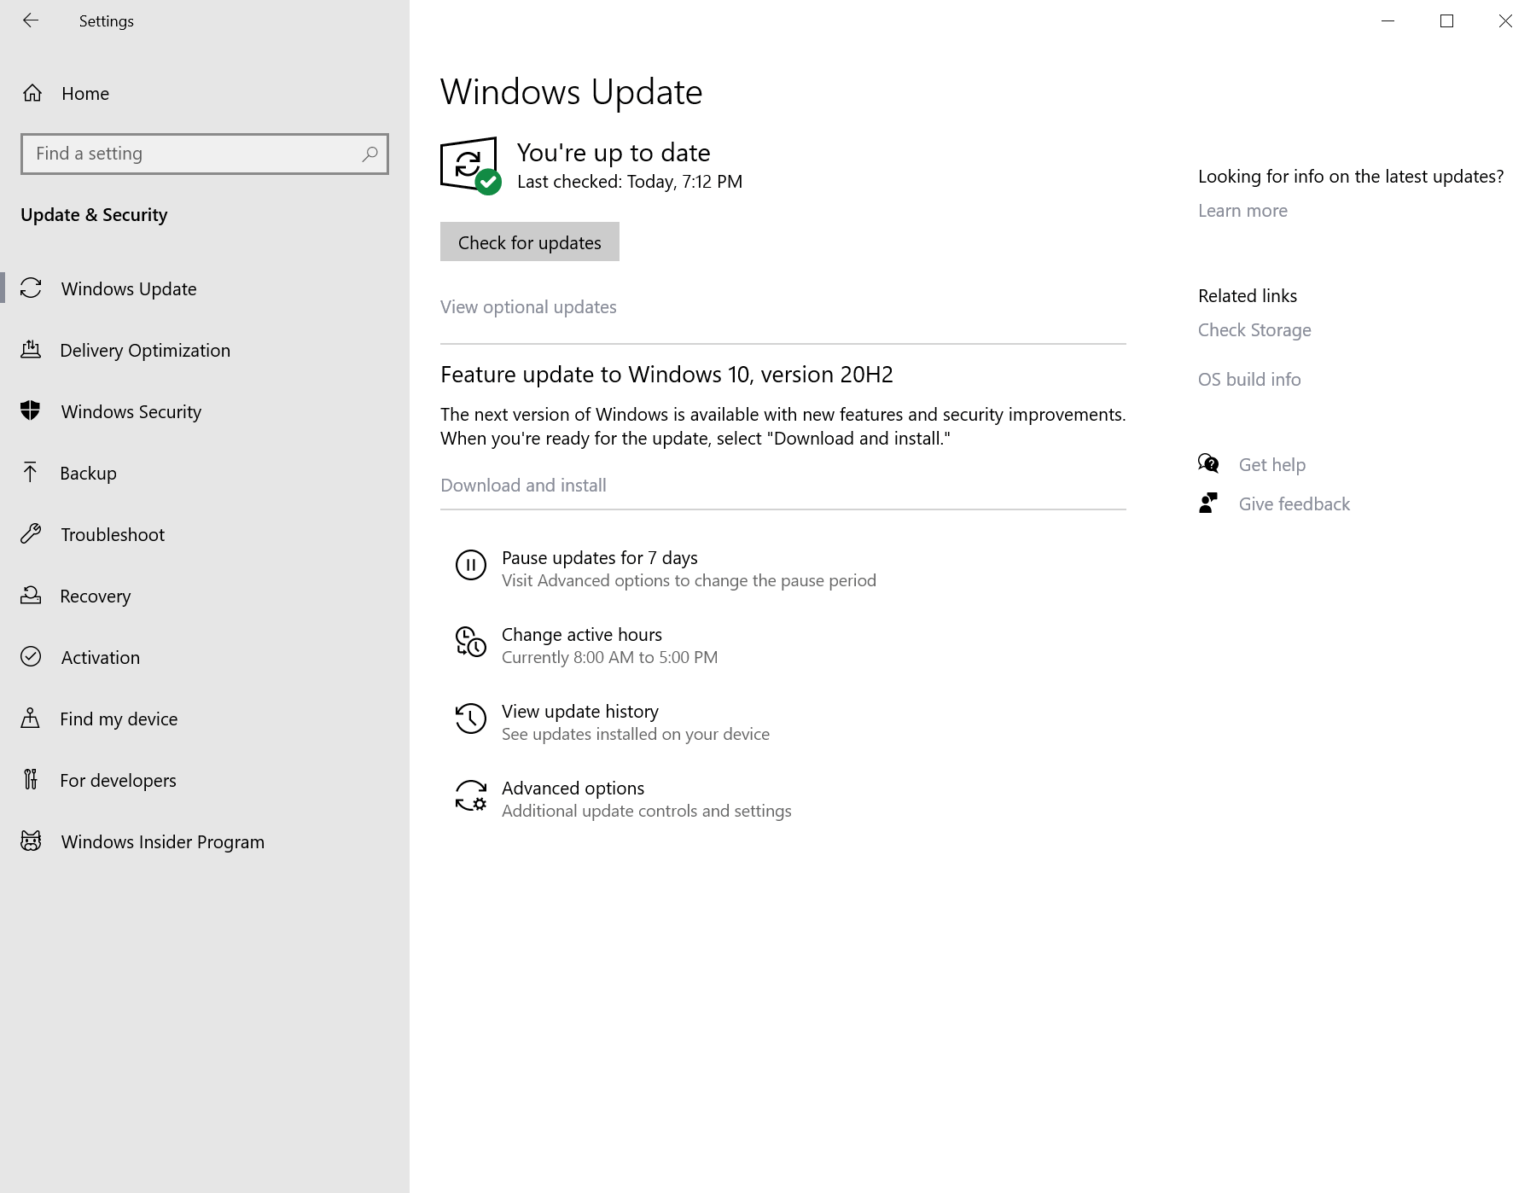This screenshot has width=1536, height=1193.
Task: Go back using the arrow at top left
Action: pos(30,20)
